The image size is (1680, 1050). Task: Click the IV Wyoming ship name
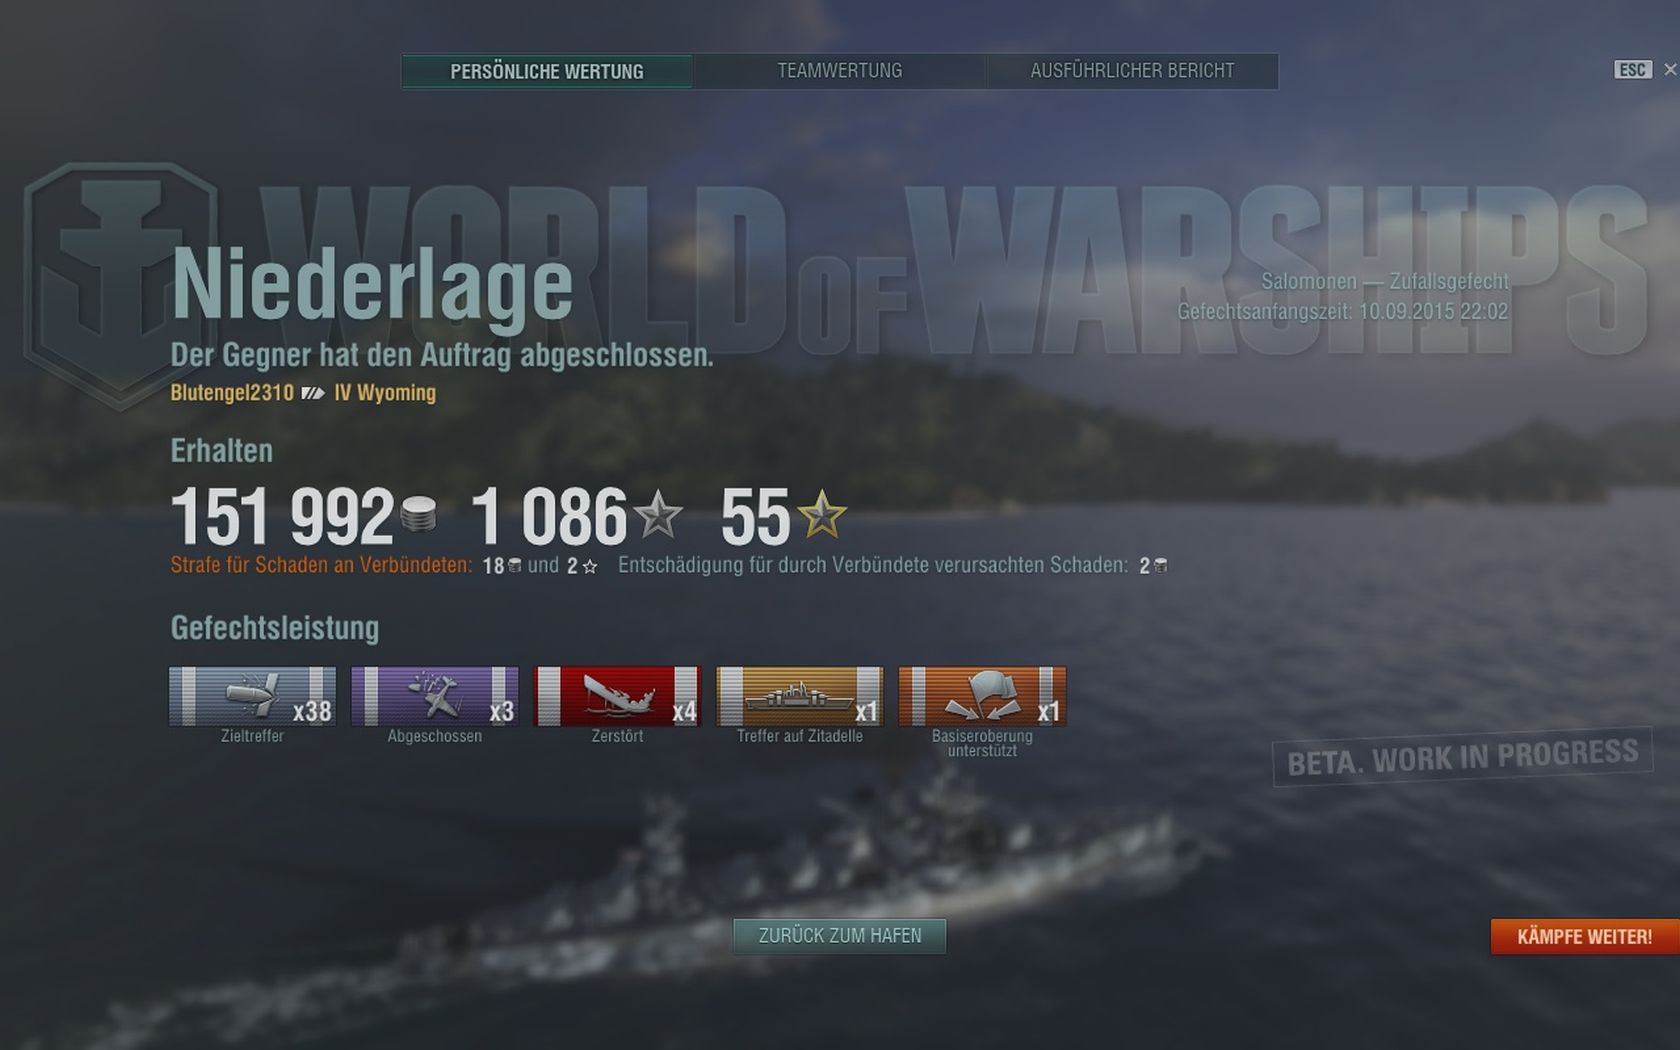coord(385,393)
